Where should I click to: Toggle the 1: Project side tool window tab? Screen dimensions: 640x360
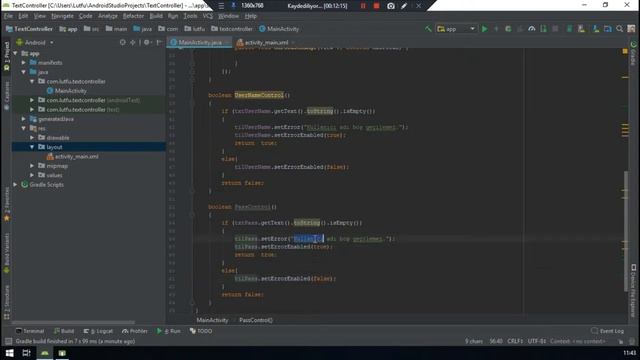click(7, 56)
